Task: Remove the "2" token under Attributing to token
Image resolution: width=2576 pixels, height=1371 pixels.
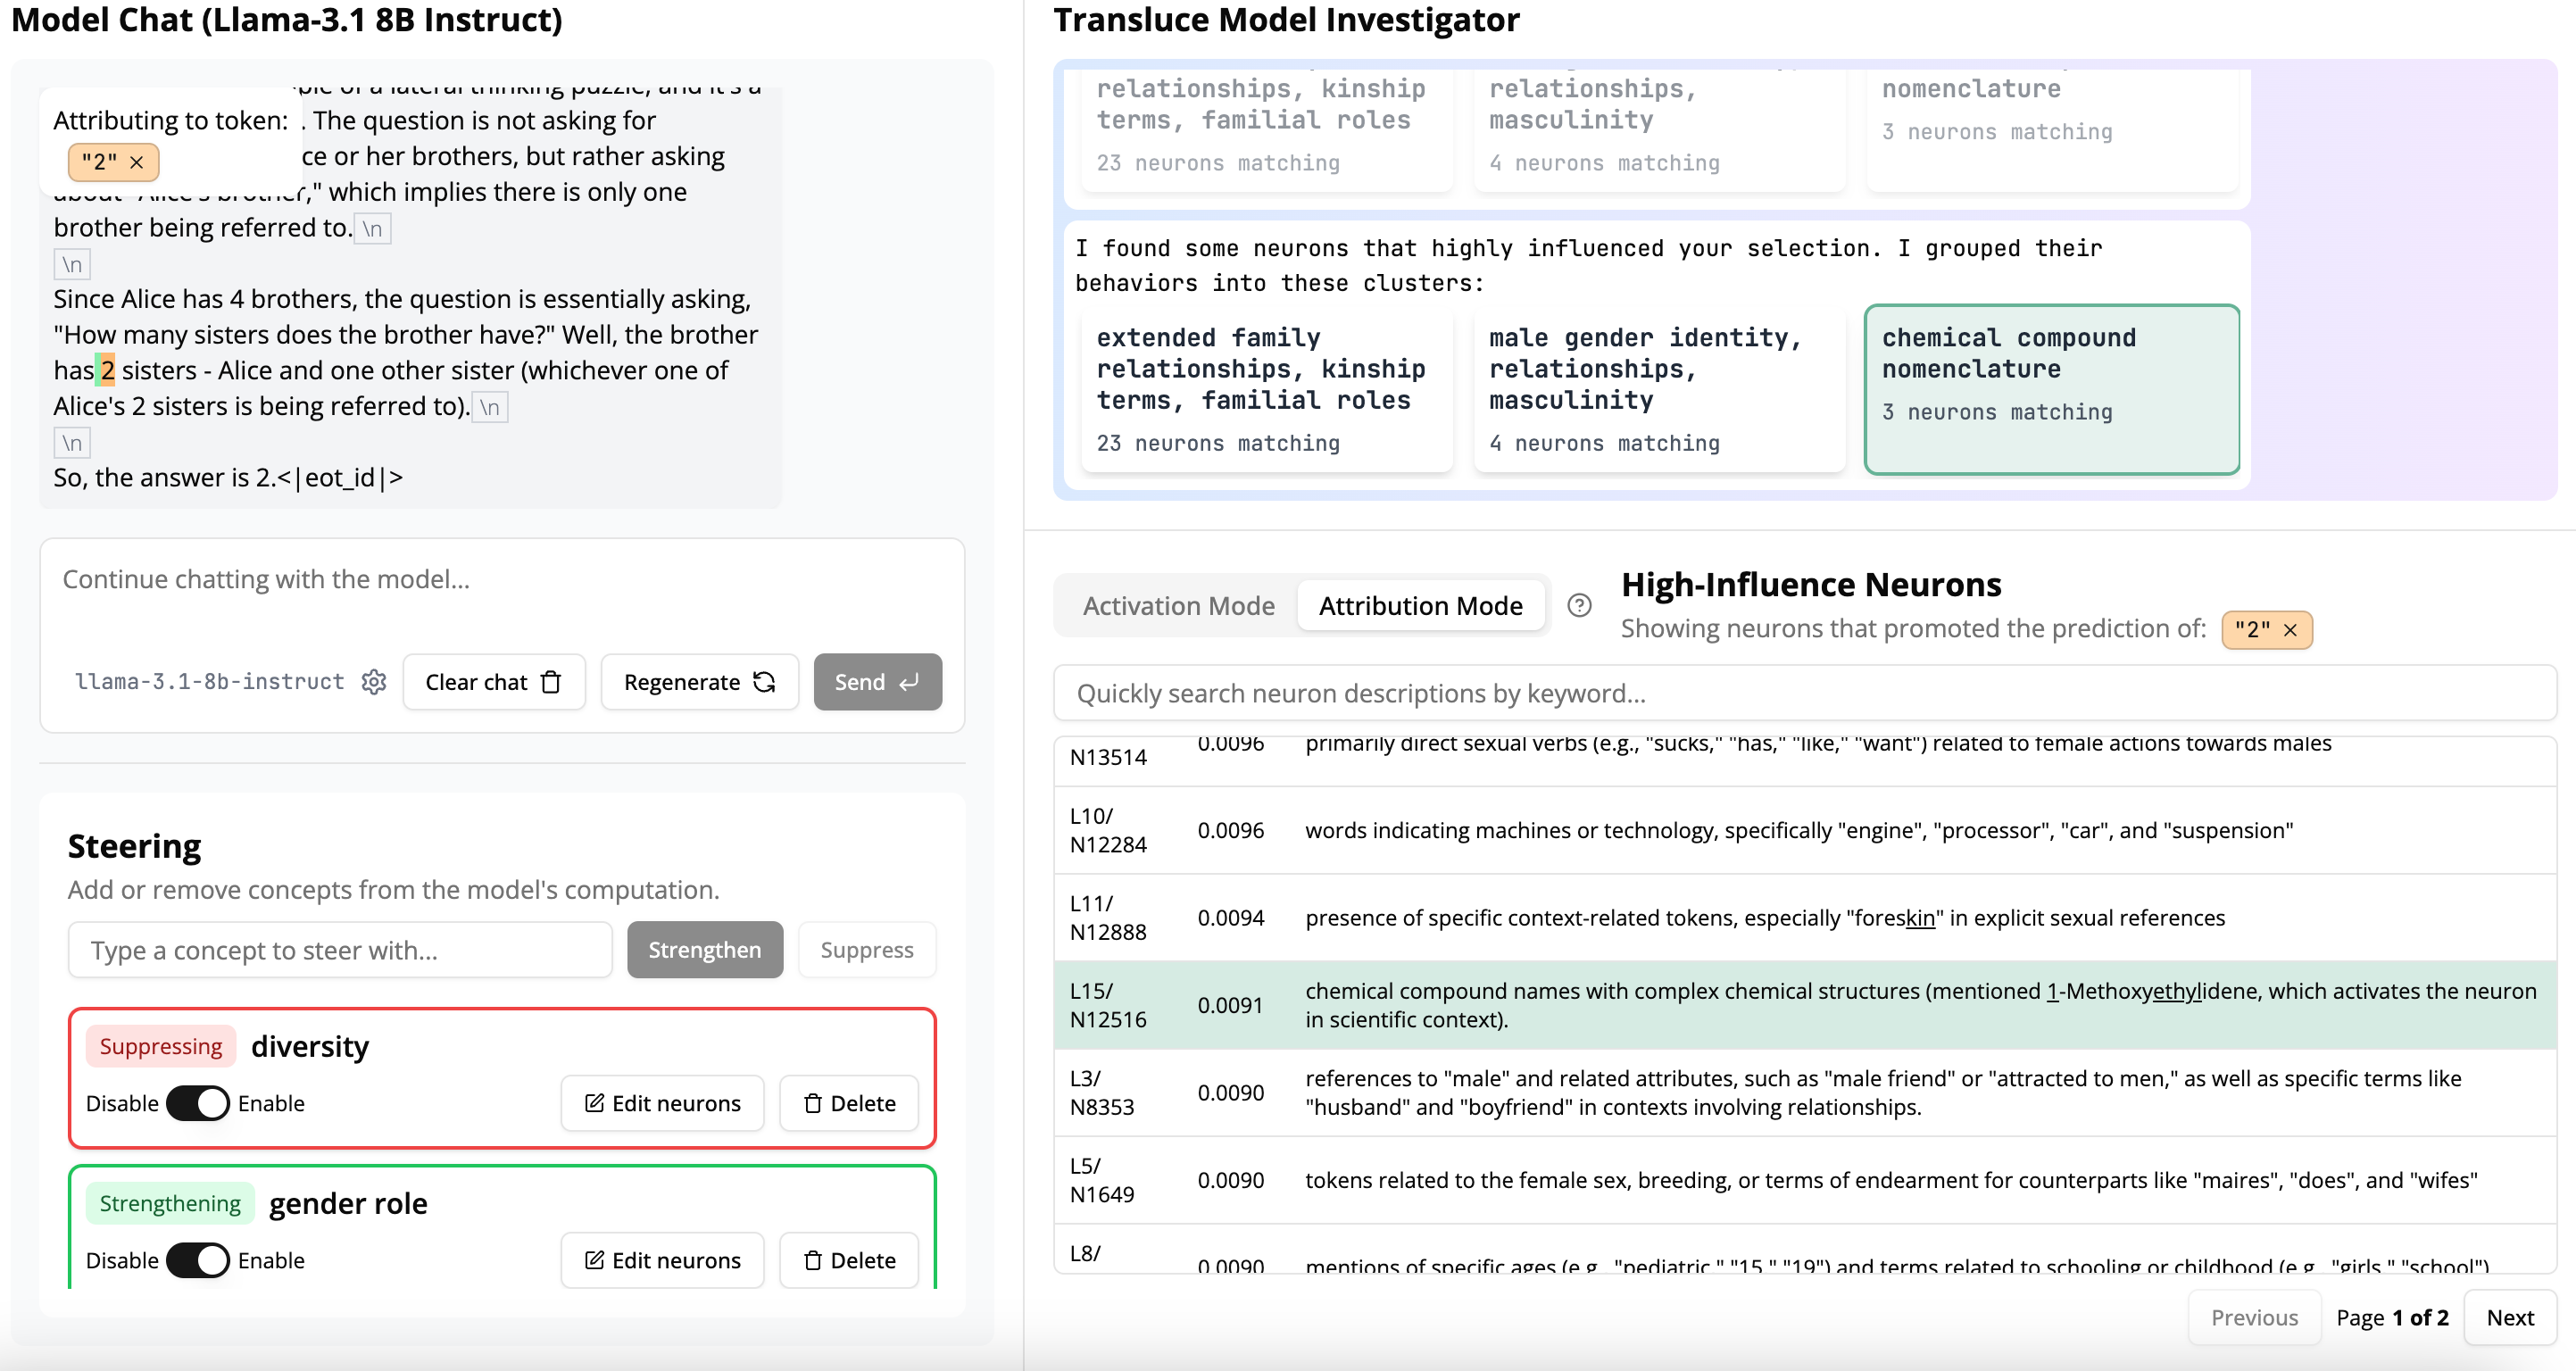Action: [x=137, y=162]
